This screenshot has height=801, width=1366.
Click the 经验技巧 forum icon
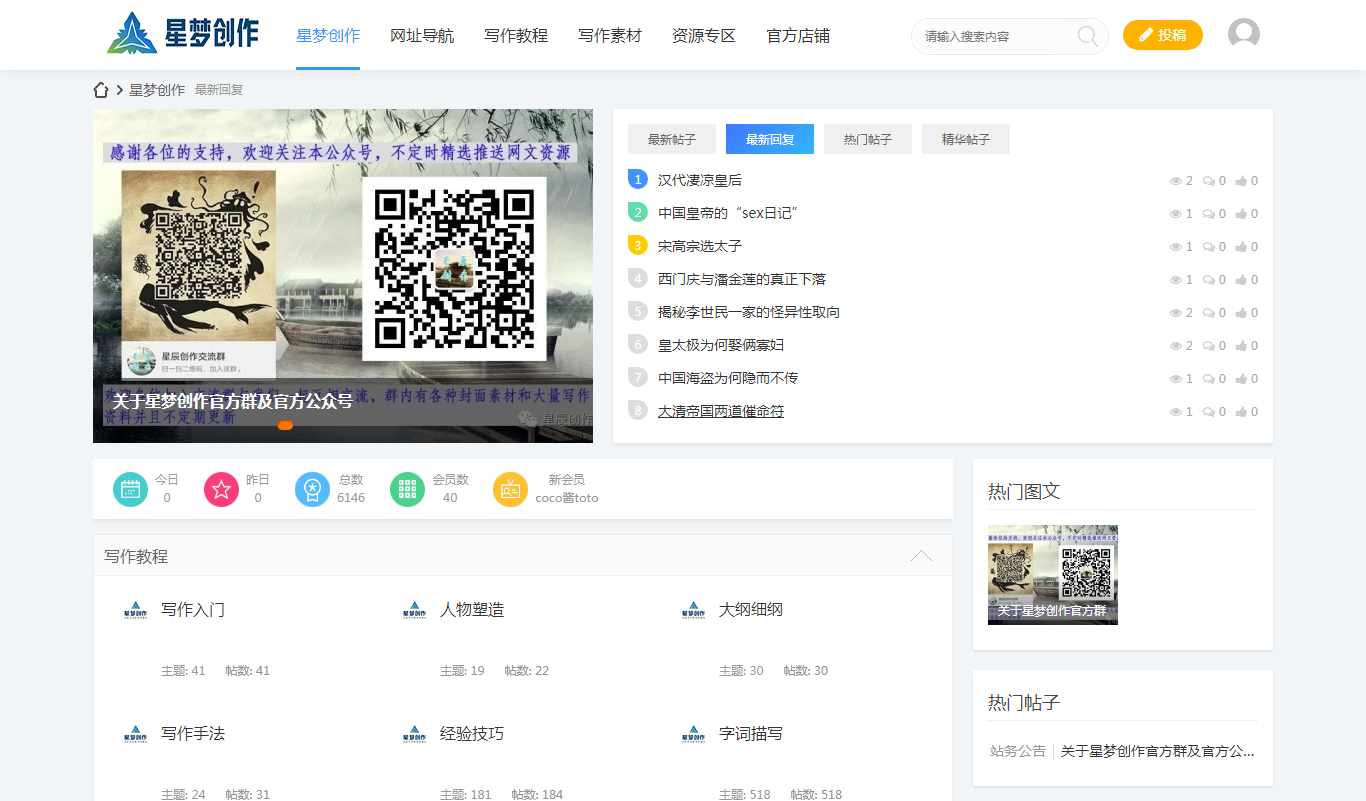[414, 735]
